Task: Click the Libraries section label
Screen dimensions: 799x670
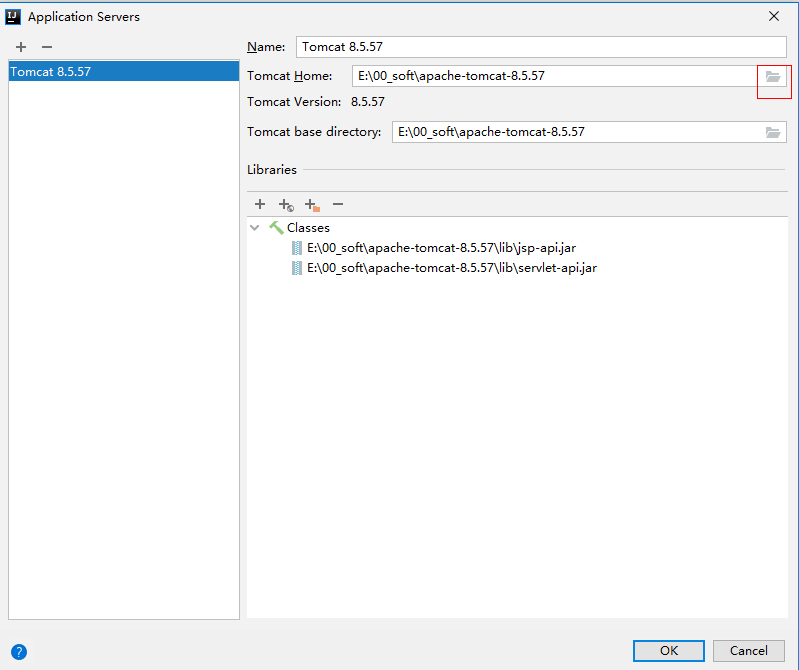Action: pos(272,170)
